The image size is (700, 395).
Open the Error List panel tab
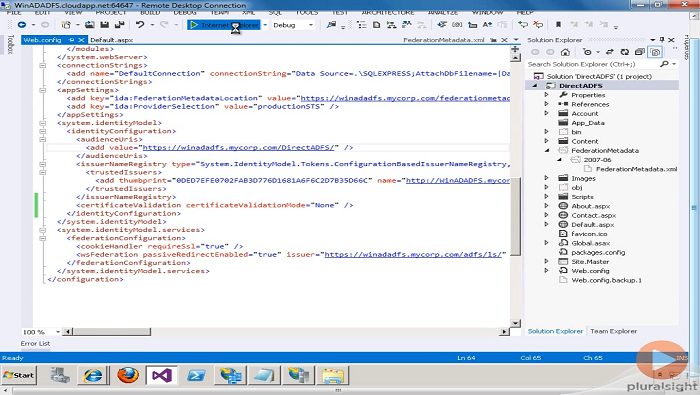tap(35, 344)
